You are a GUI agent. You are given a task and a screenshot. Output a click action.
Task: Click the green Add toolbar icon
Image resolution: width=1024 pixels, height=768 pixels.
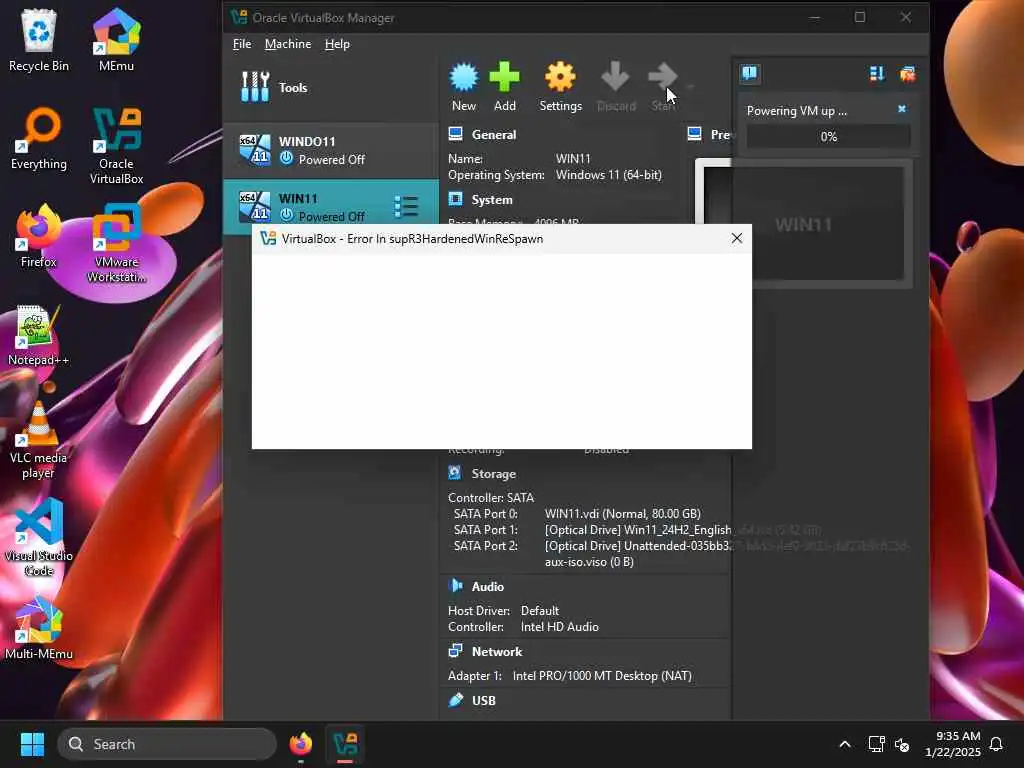(x=504, y=77)
